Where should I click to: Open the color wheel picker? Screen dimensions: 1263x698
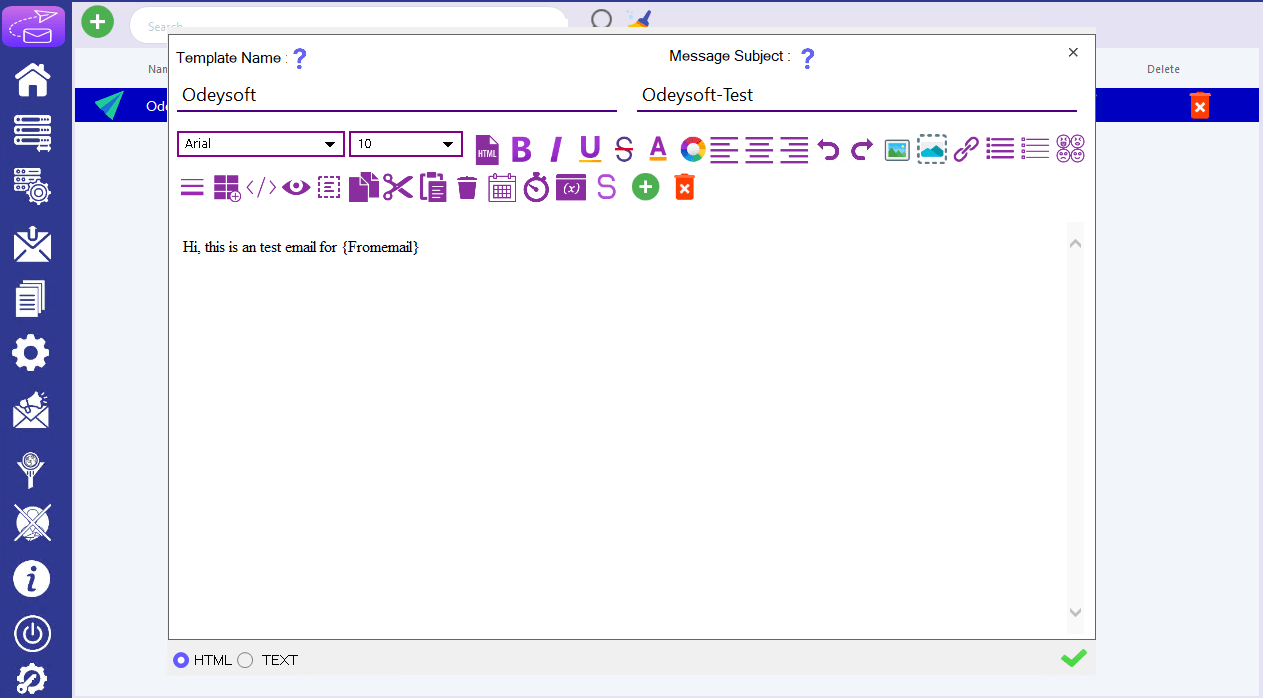tap(693, 149)
